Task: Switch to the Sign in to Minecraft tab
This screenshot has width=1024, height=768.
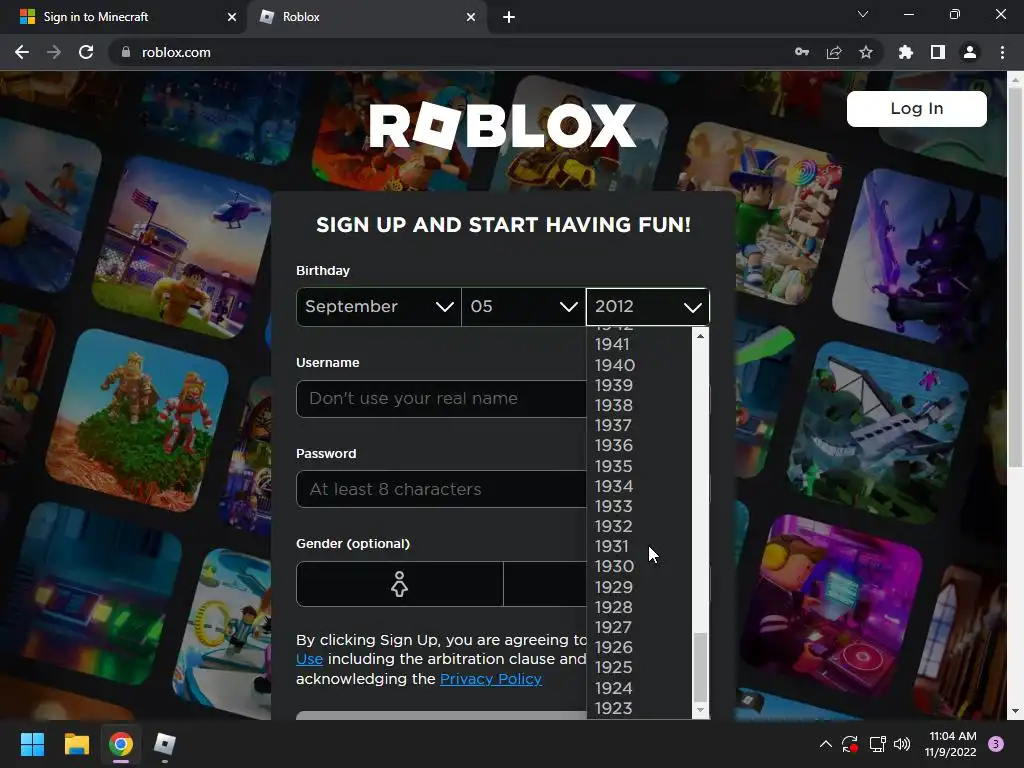Action: tap(123, 17)
